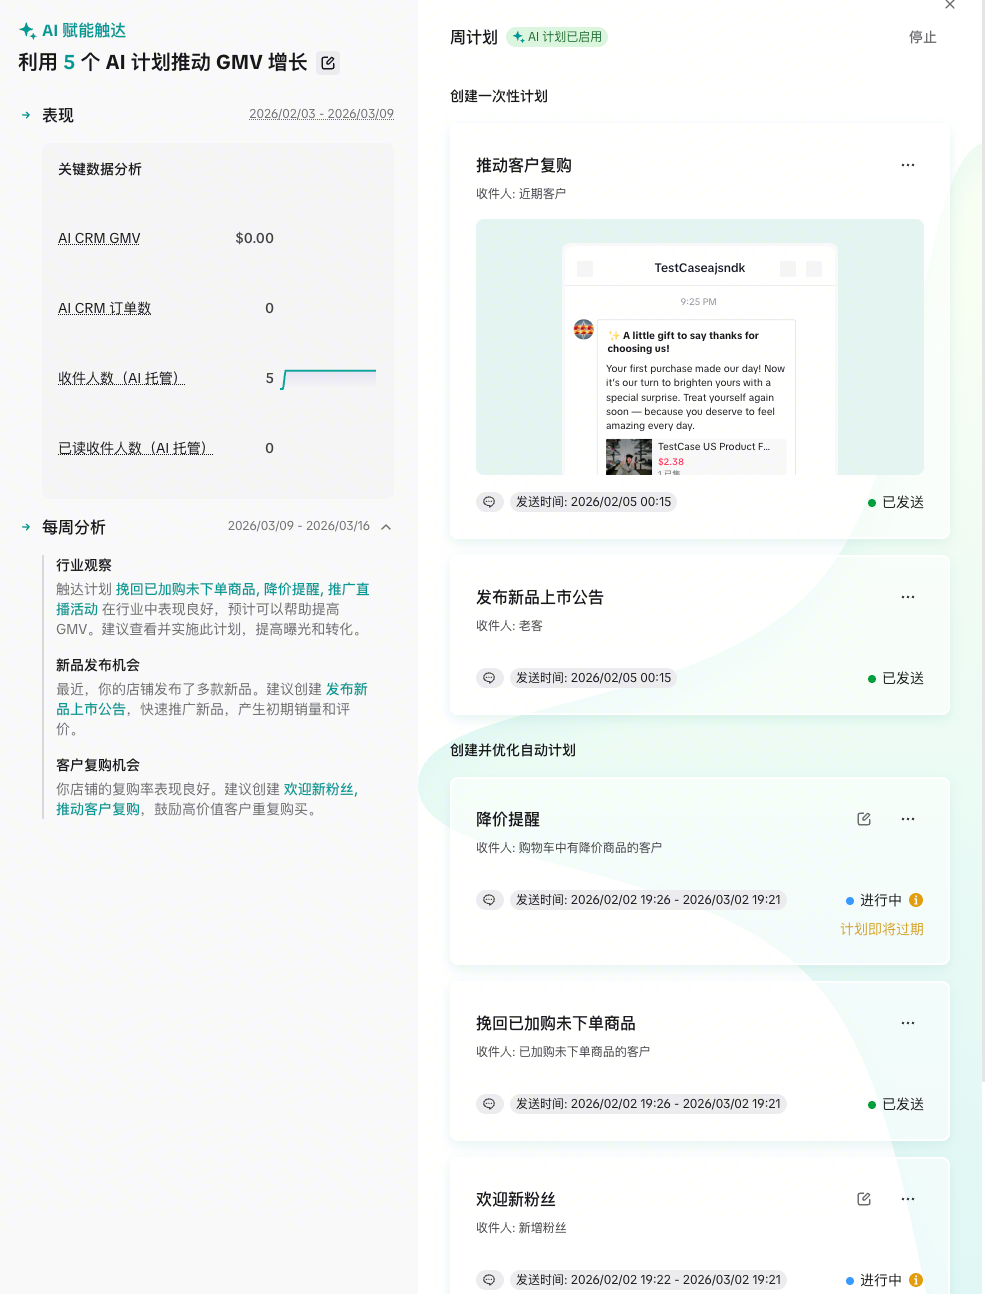Open the 挽回已加购未下单商品 link in 行业观察
This screenshot has width=985, height=1294.
[185, 589]
